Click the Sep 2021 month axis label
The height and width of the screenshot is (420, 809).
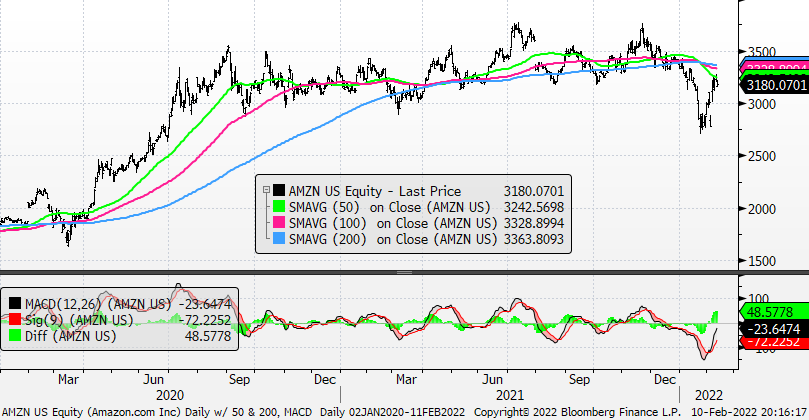click(x=579, y=379)
